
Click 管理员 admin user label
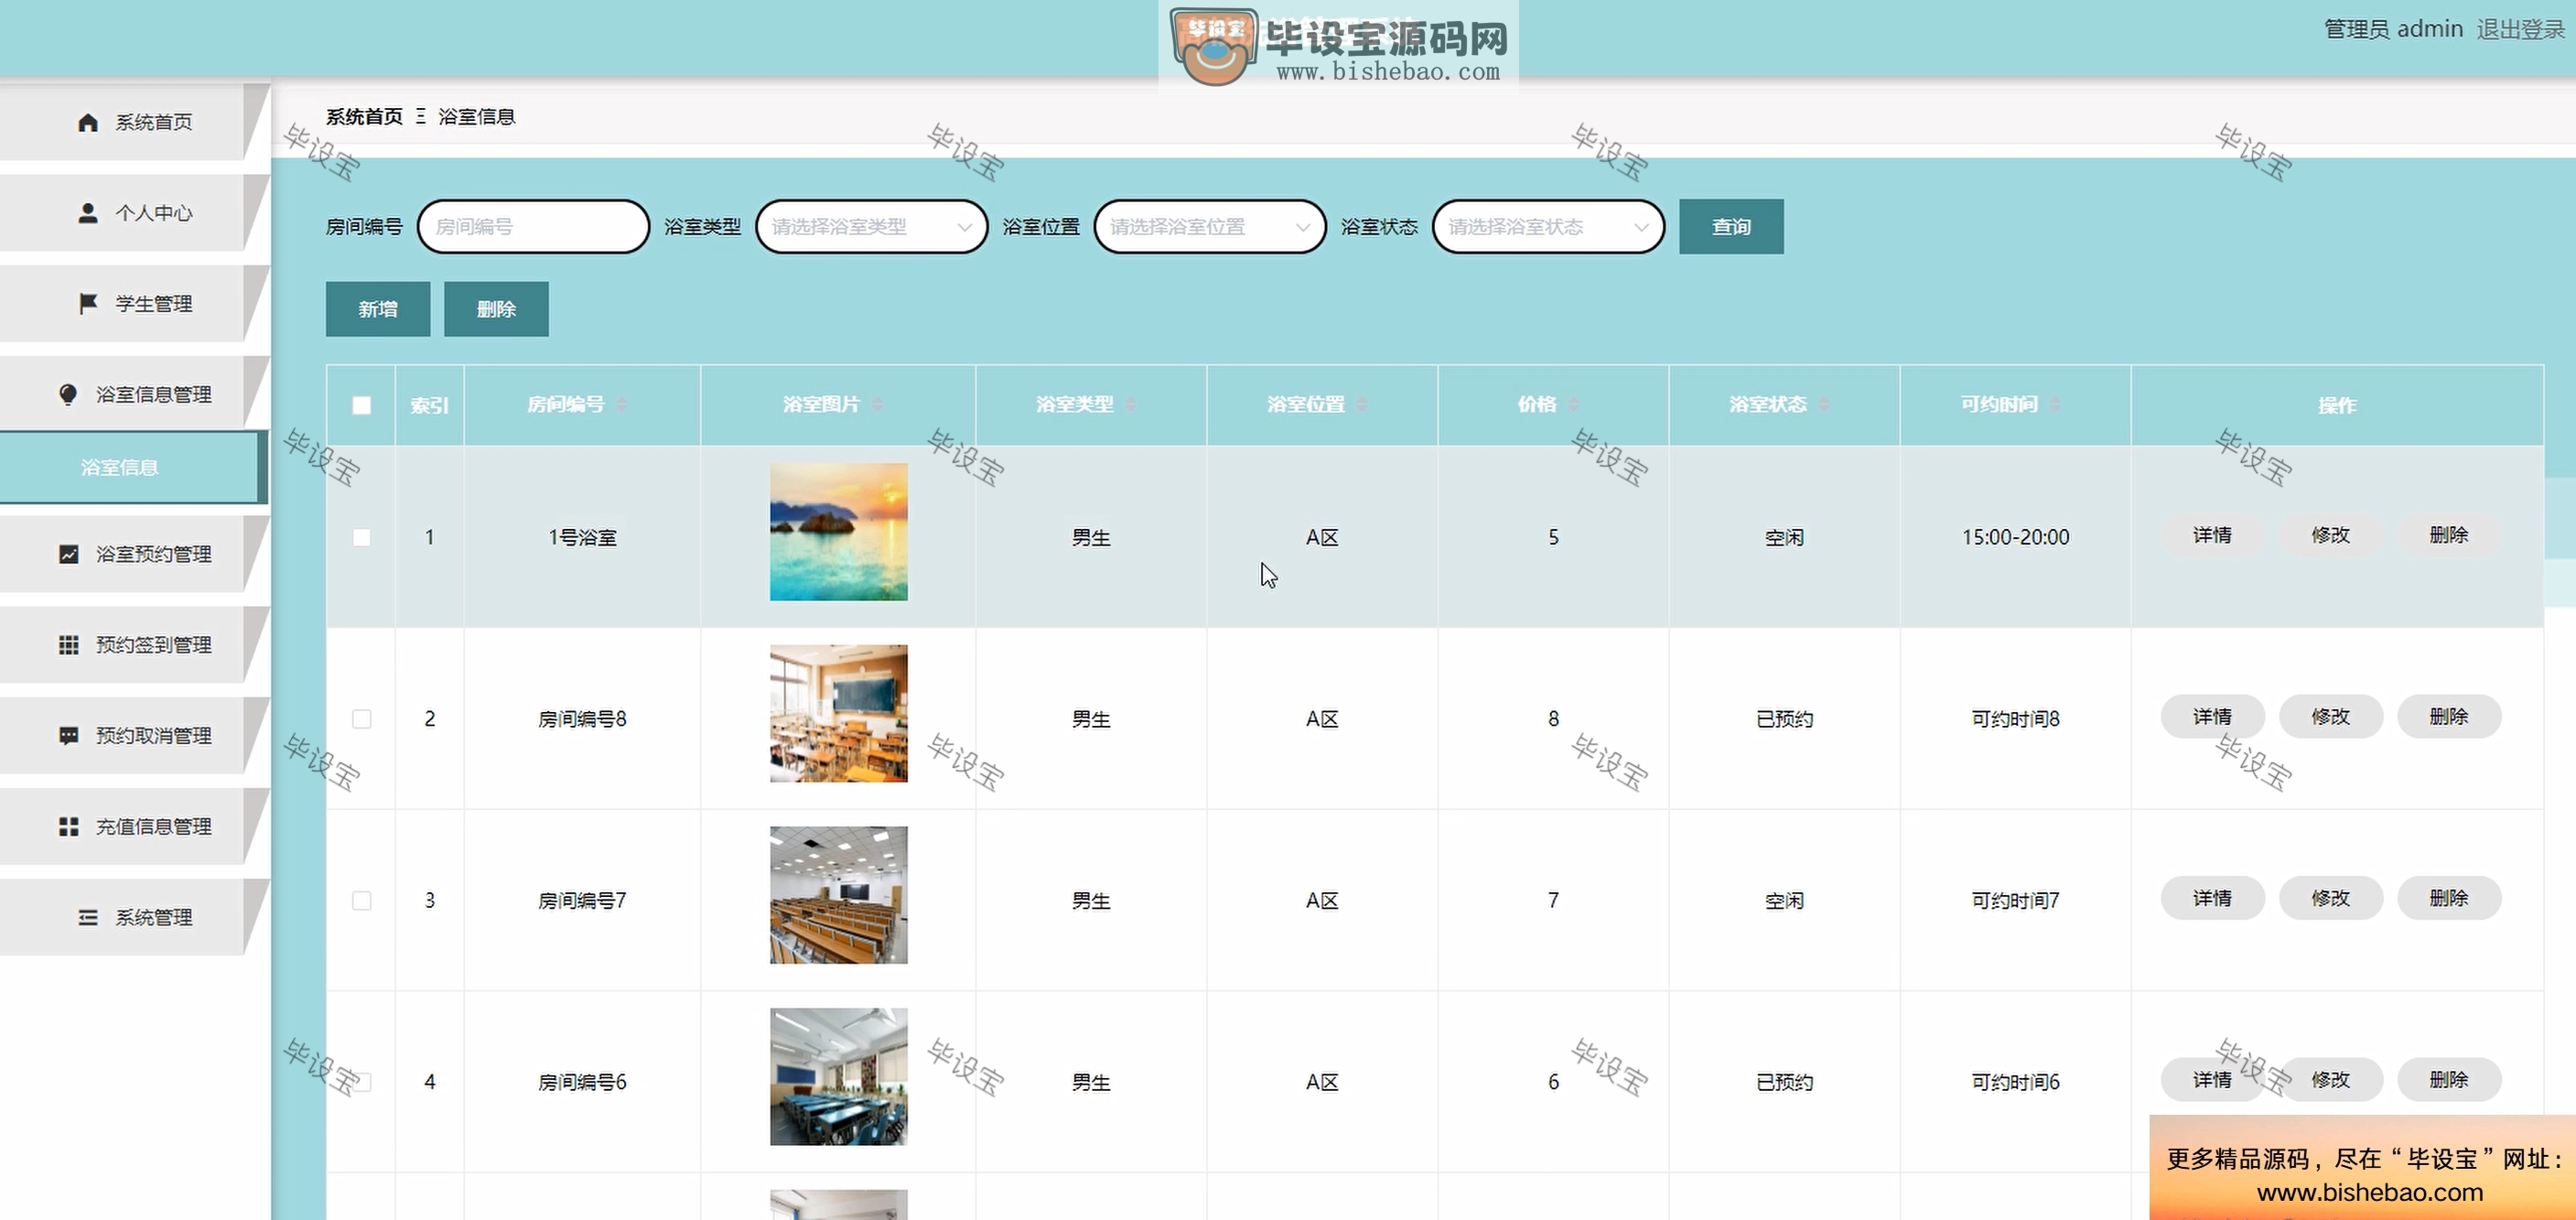click(2393, 29)
